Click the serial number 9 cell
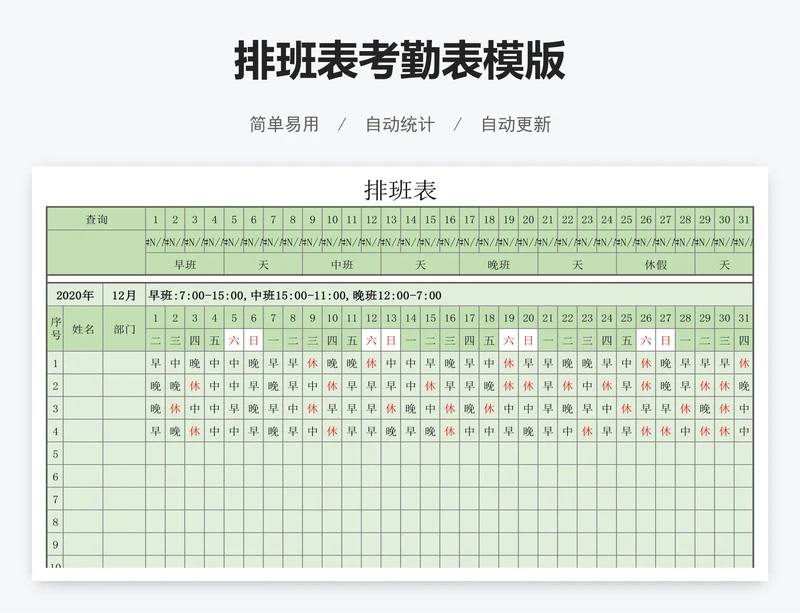 [x=56, y=545]
